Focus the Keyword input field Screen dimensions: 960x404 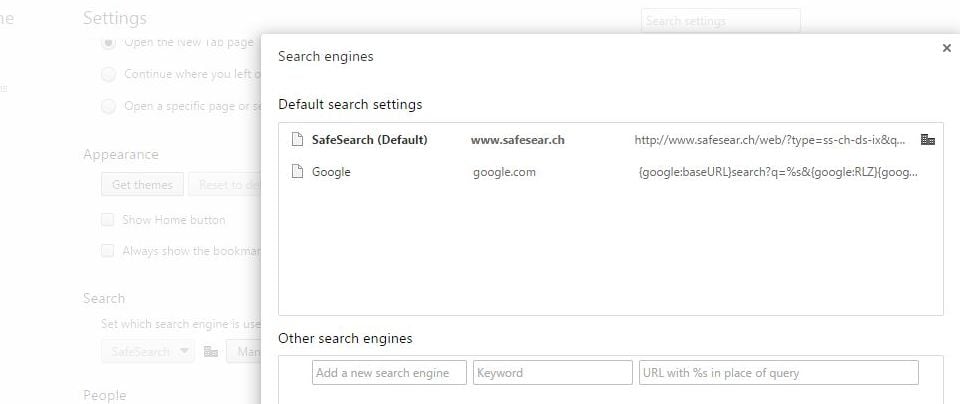[552, 373]
